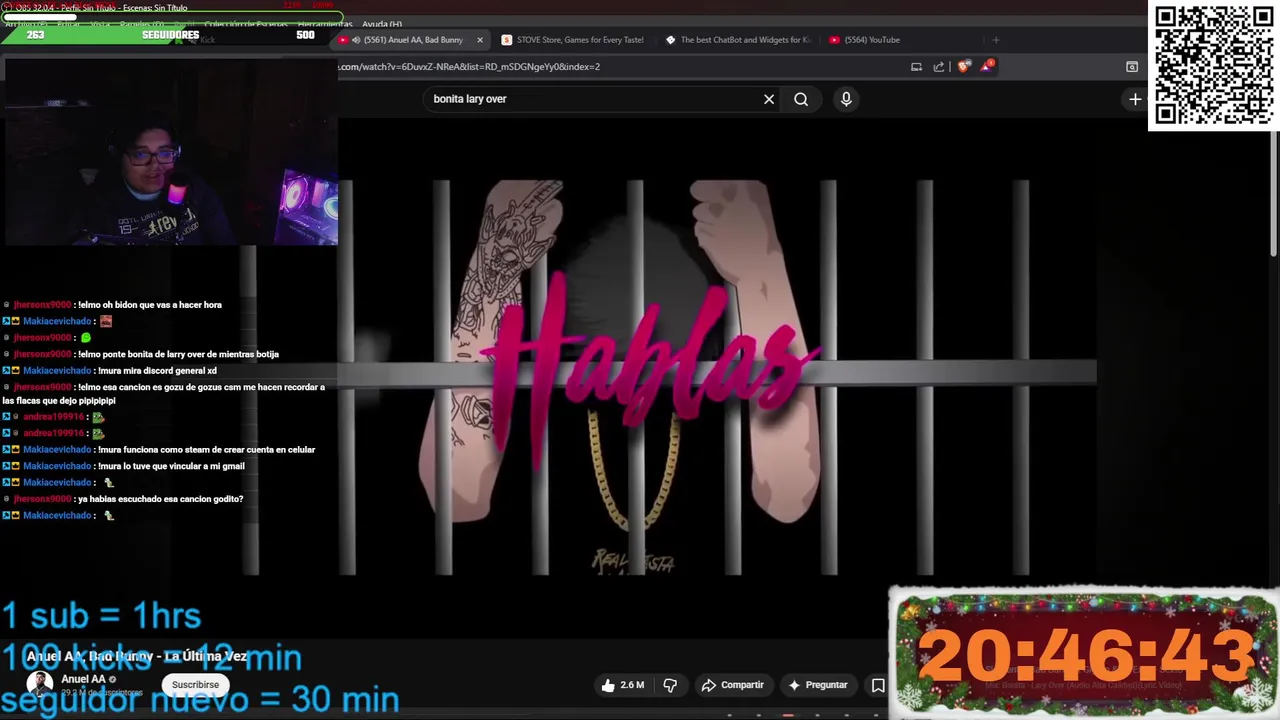Dislike the video with thumbs down
The image size is (1280, 720).
point(670,685)
